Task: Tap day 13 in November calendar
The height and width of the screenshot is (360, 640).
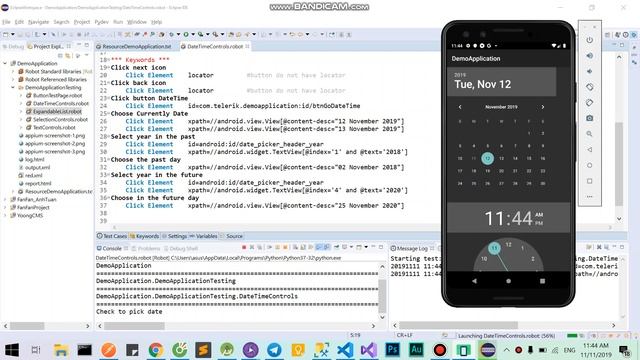Action: pos(501,158)
